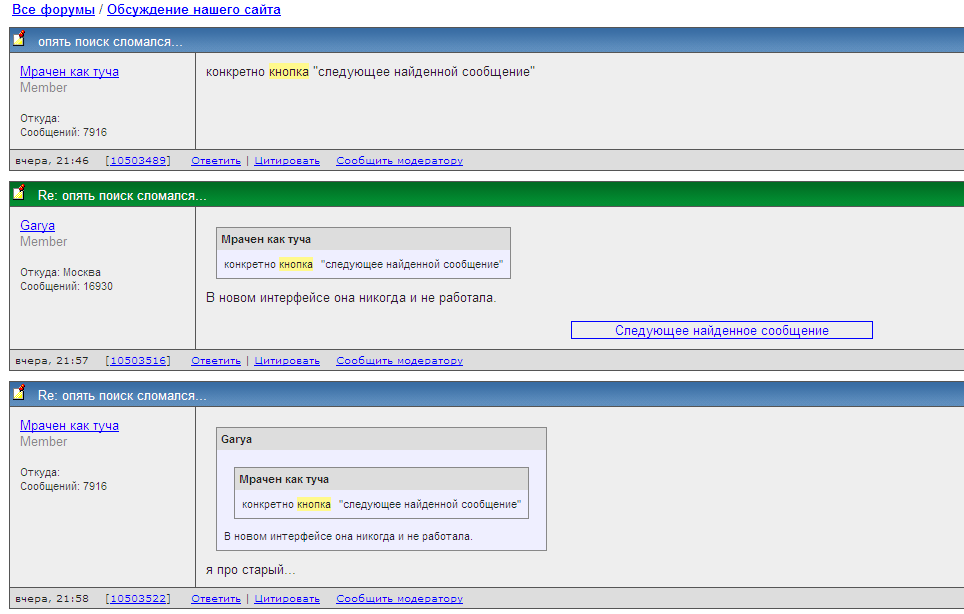964x614 pixels.
Task: Open message ID link 10503489
Action: point(138,161)
